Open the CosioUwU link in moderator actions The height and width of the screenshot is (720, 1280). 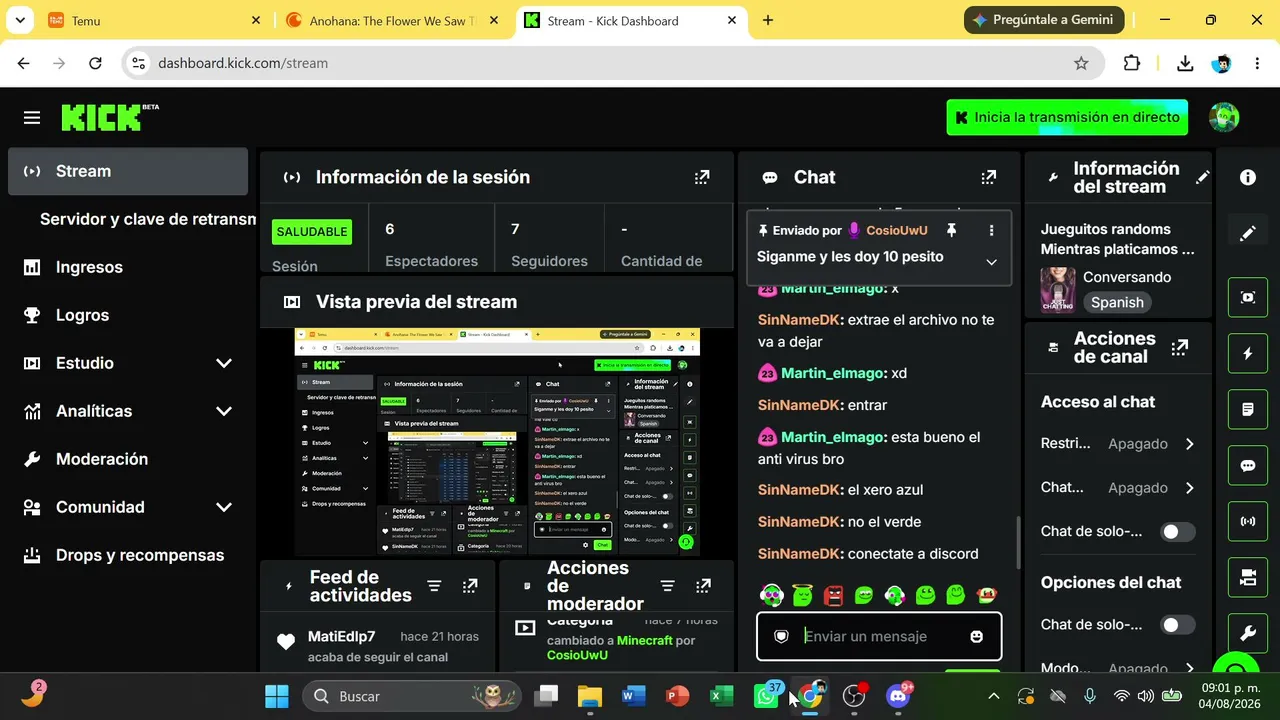click(577, 655)
